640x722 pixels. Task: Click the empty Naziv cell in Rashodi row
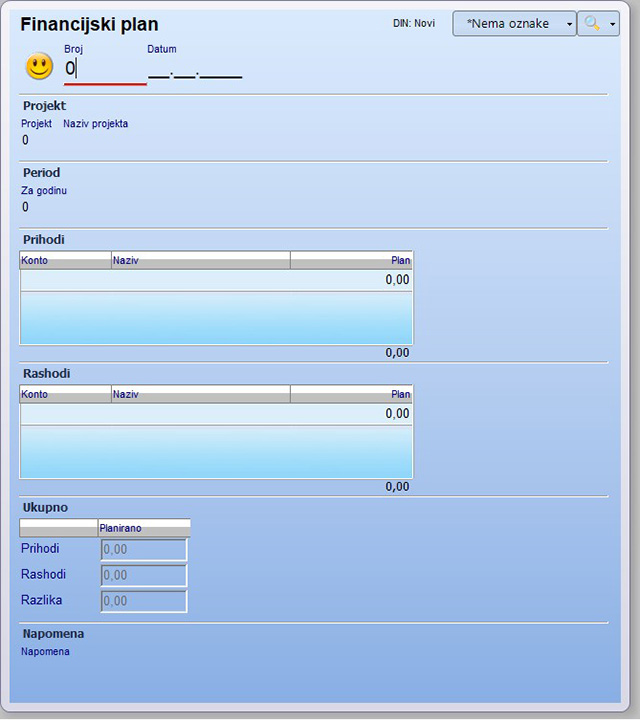[x=201, y=414]
